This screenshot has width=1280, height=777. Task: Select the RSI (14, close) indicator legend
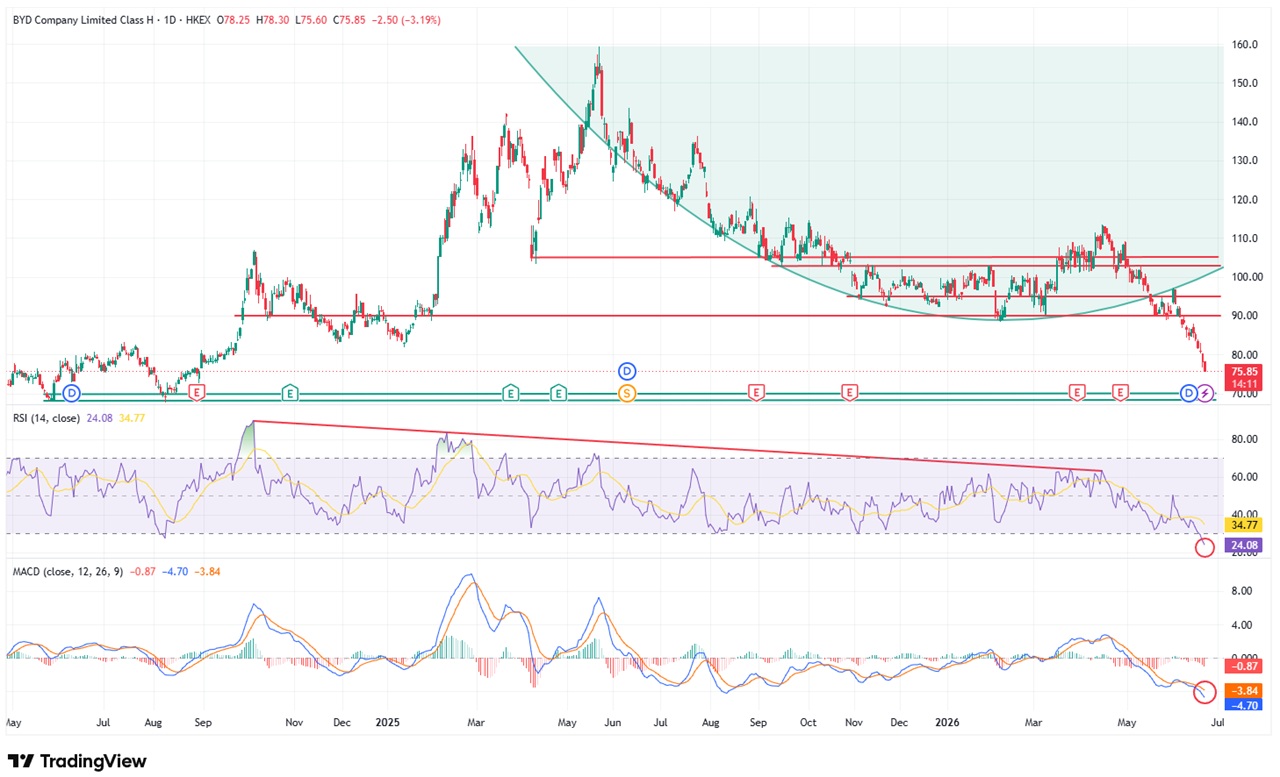(46, 417)
